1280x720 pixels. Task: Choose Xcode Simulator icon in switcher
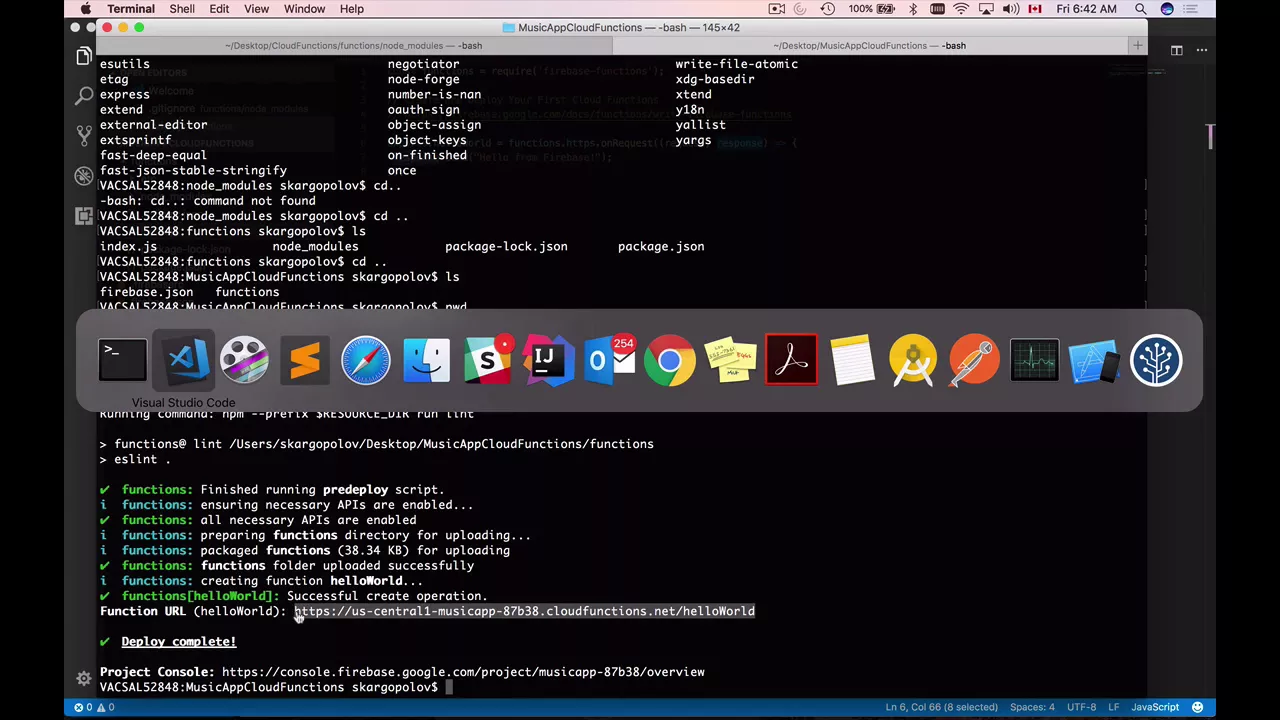tap(1095, 360)
